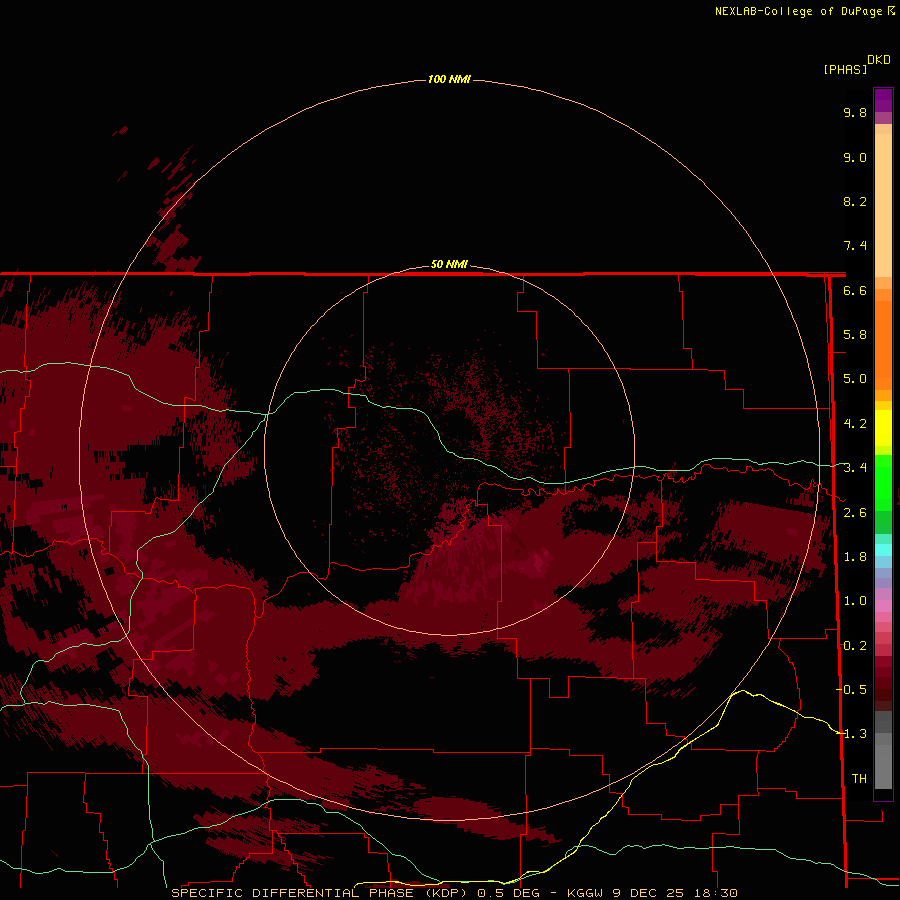Click the 100 NMI range ring label
Image resolution: width=900 pixels, height=900 pixels.
[449, 79]
